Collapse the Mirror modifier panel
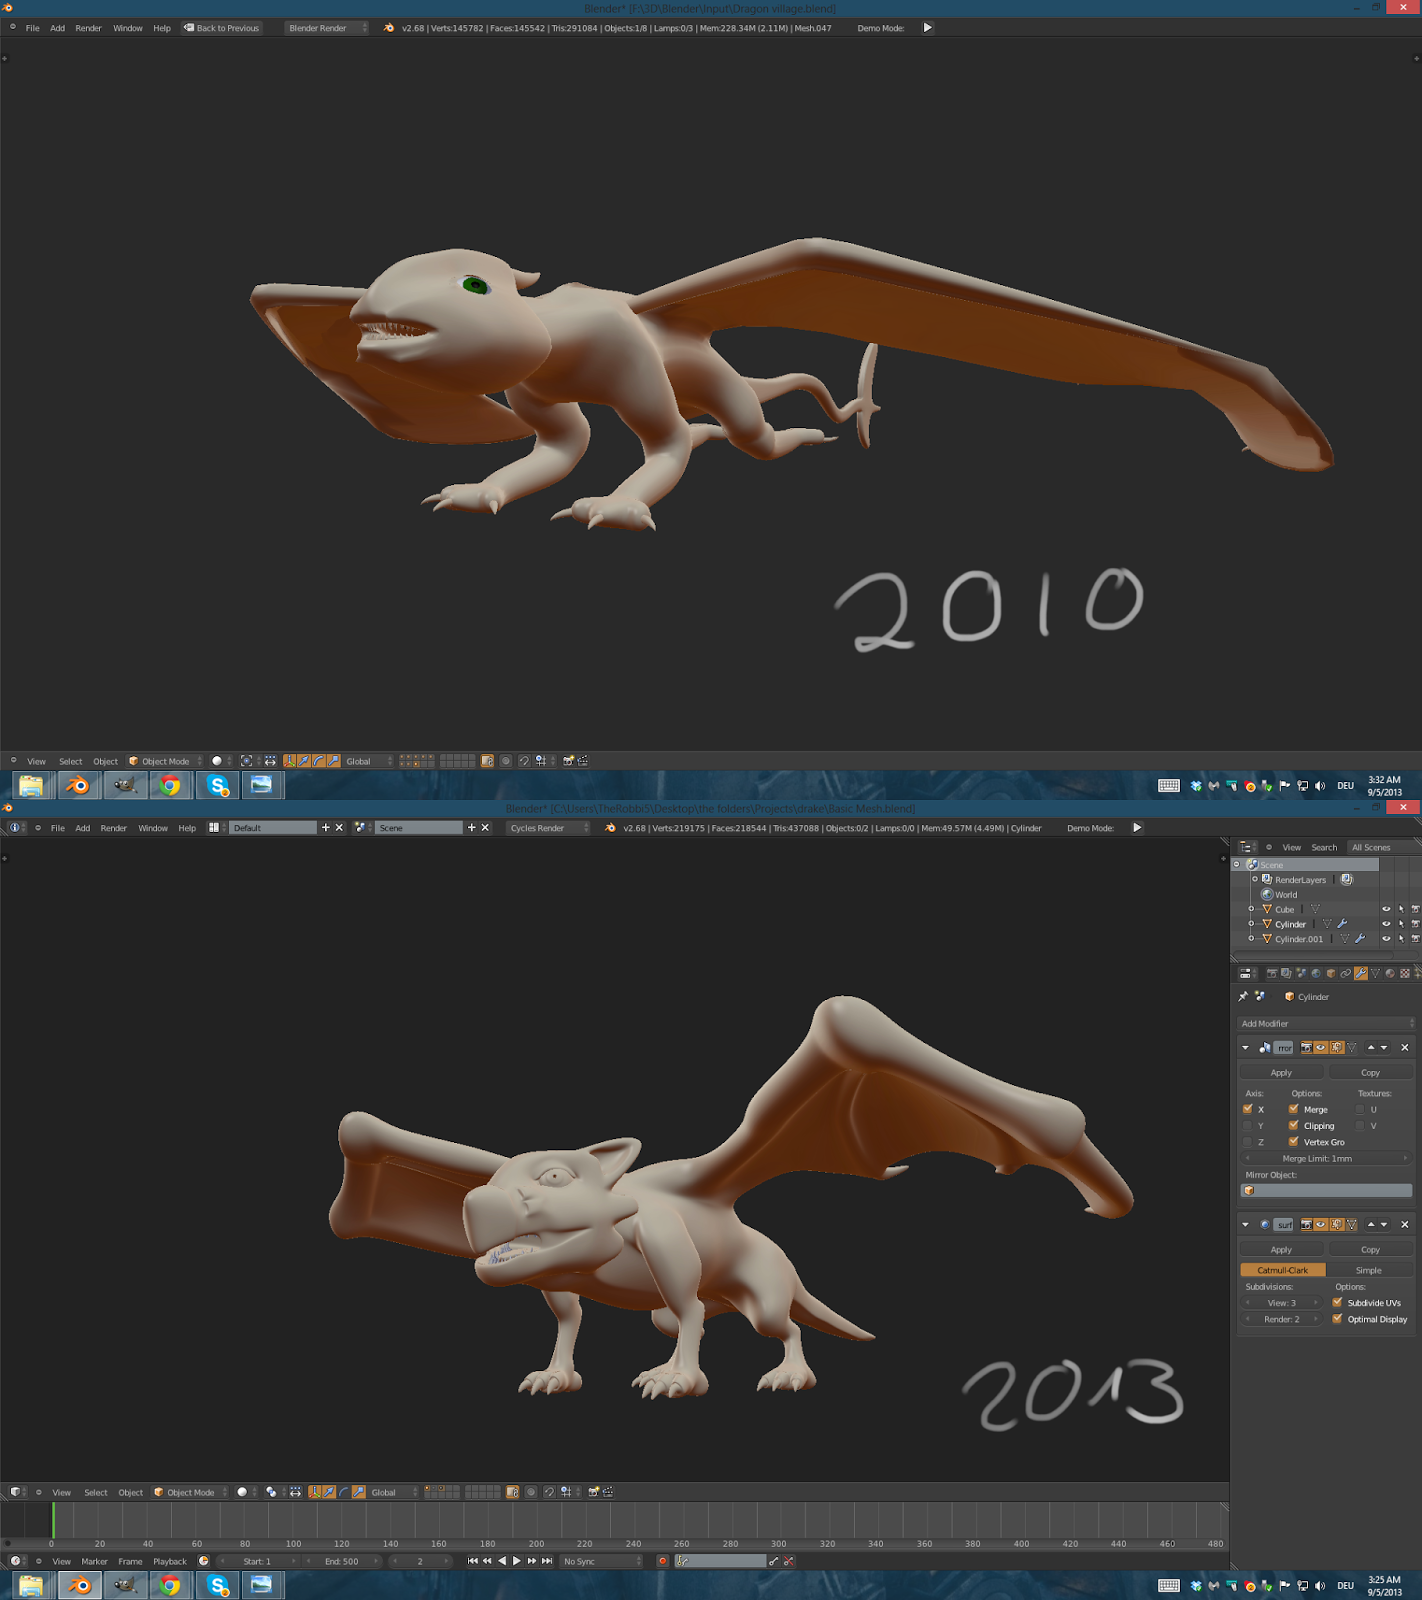The height and width of the screenshot is (1600, 1422). (x=1245, y=1048)
